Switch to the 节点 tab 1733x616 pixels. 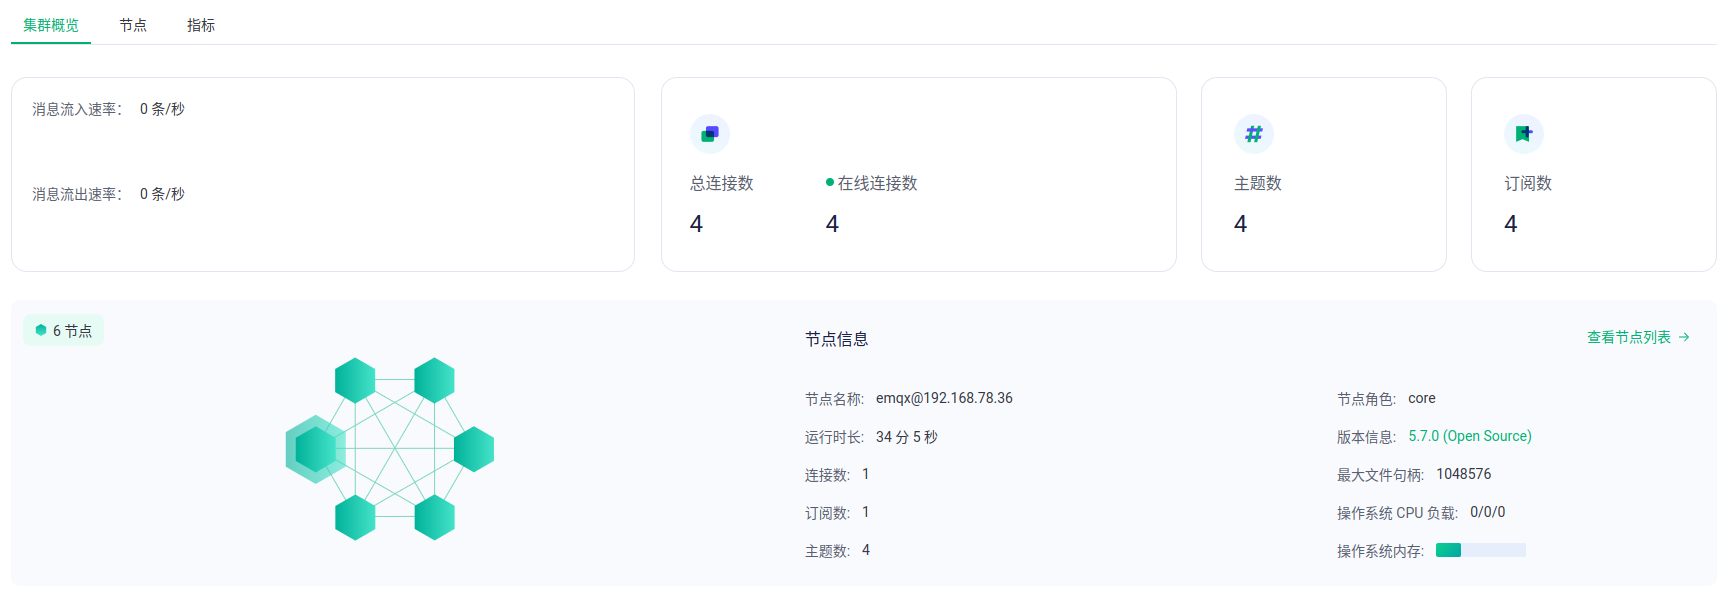click(133, 25)
